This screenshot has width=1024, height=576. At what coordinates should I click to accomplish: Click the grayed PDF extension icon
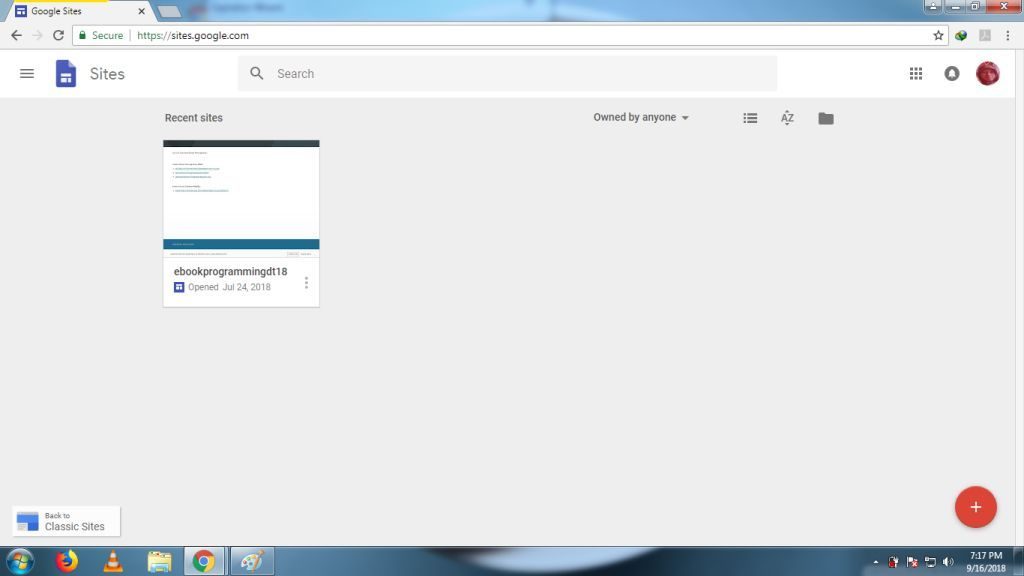(985, 35)
